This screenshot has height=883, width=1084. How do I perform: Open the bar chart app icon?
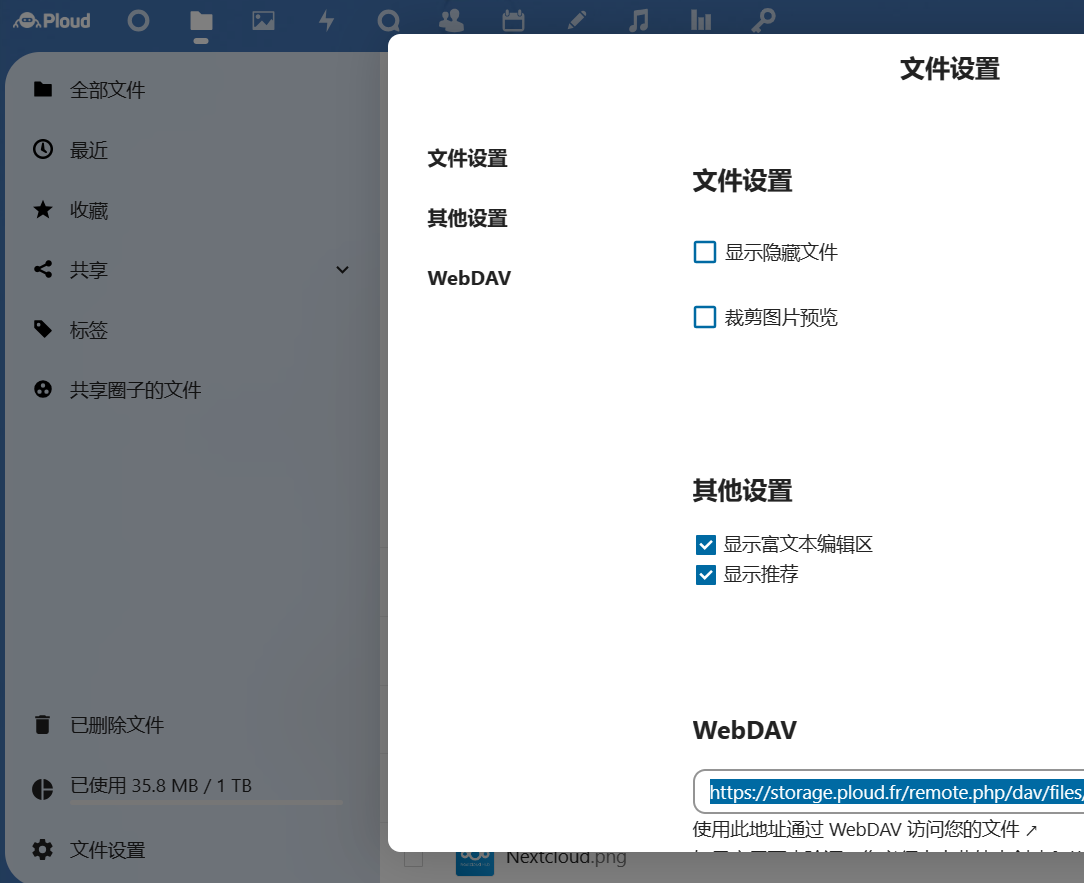701,21
